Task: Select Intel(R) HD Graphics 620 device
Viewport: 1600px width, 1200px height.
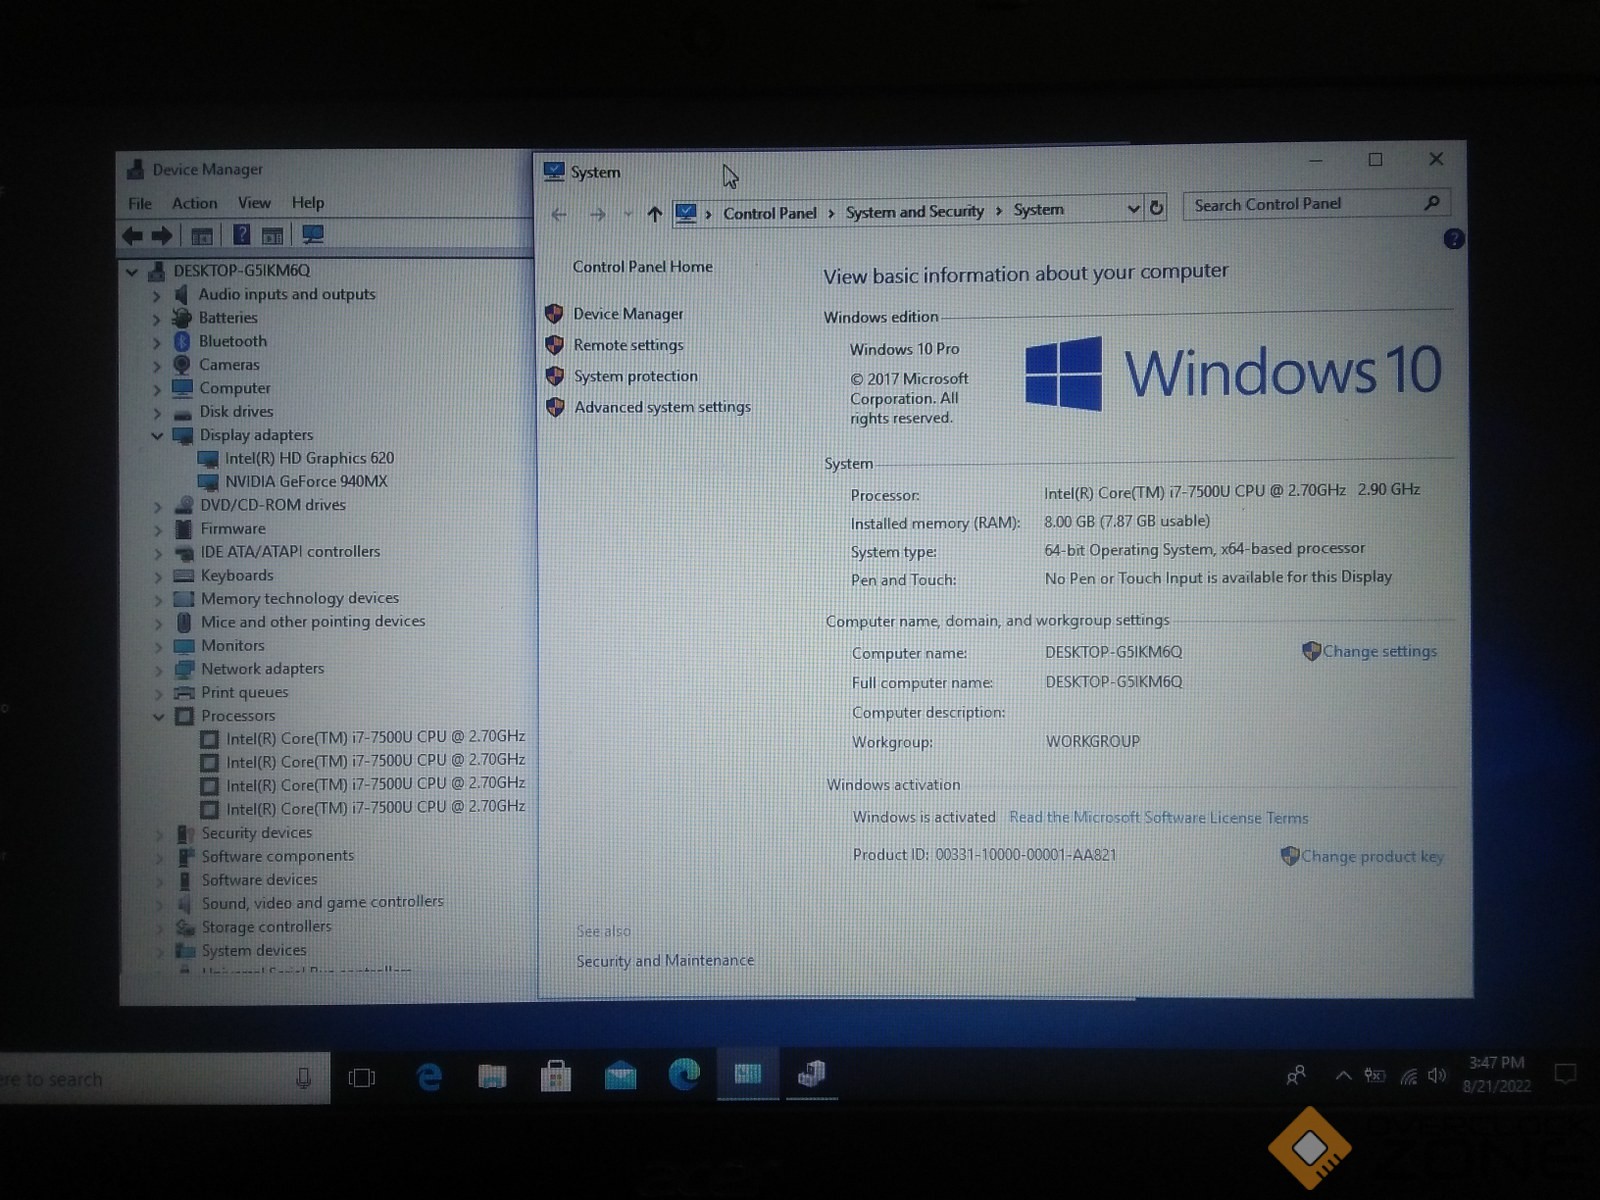Action: click(x=309, y=458)
